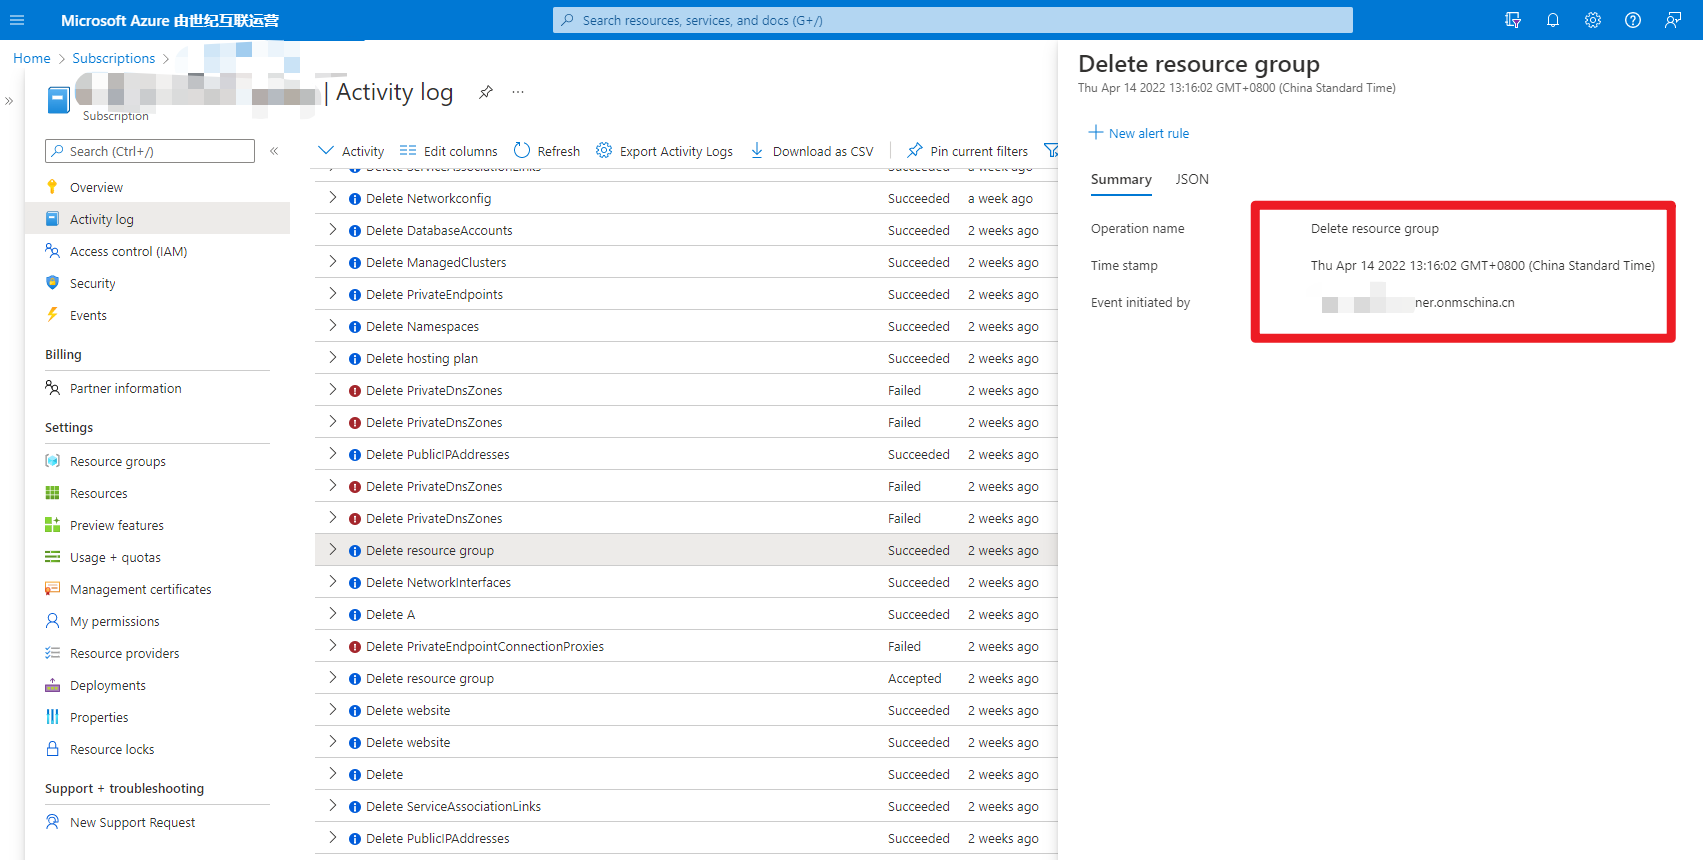Click the help question mark icon
Image resolution: width=1703 pixels, height=860 pixels.
point(1632,20)
